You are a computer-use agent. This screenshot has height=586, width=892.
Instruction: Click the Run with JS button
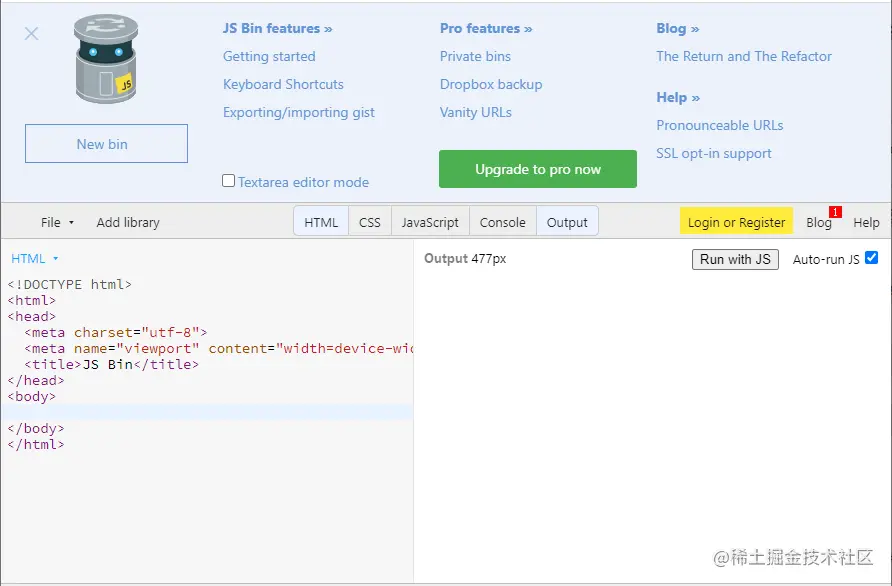735,259
